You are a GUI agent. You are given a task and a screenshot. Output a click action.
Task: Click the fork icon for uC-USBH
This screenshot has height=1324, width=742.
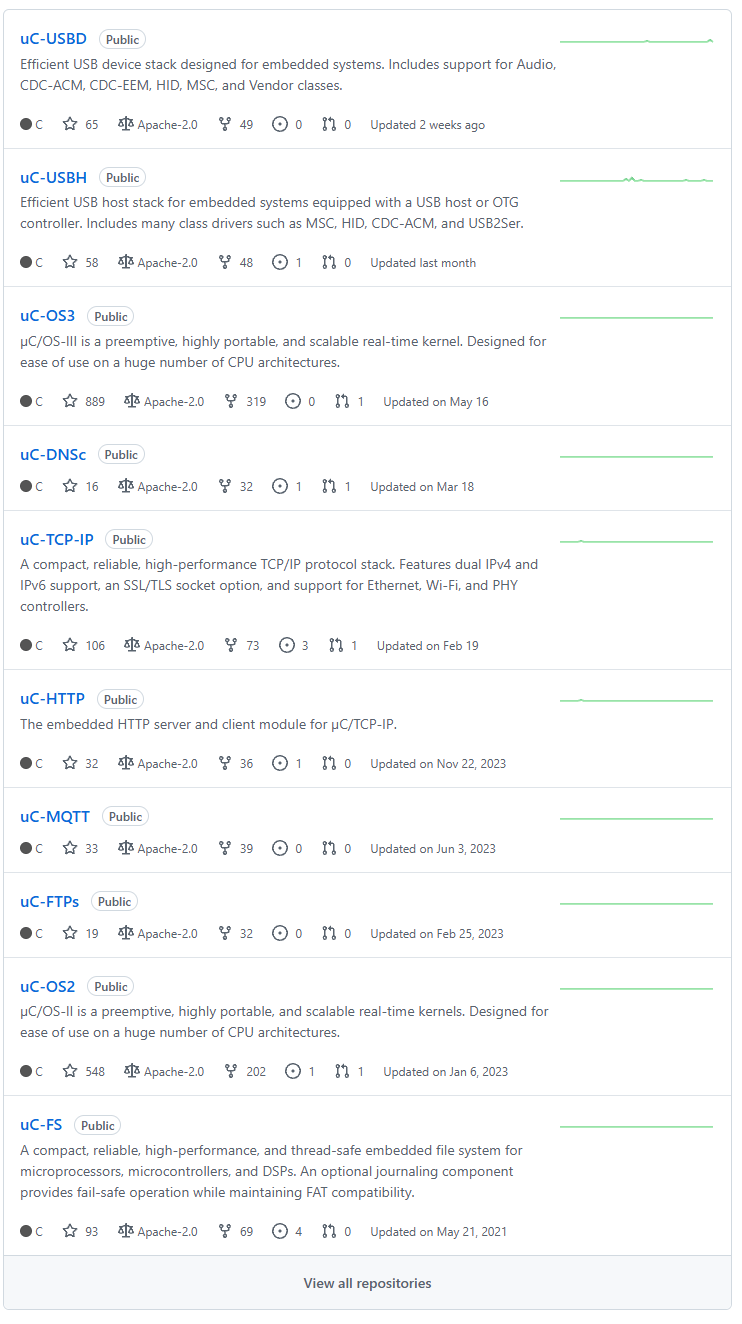225,263
